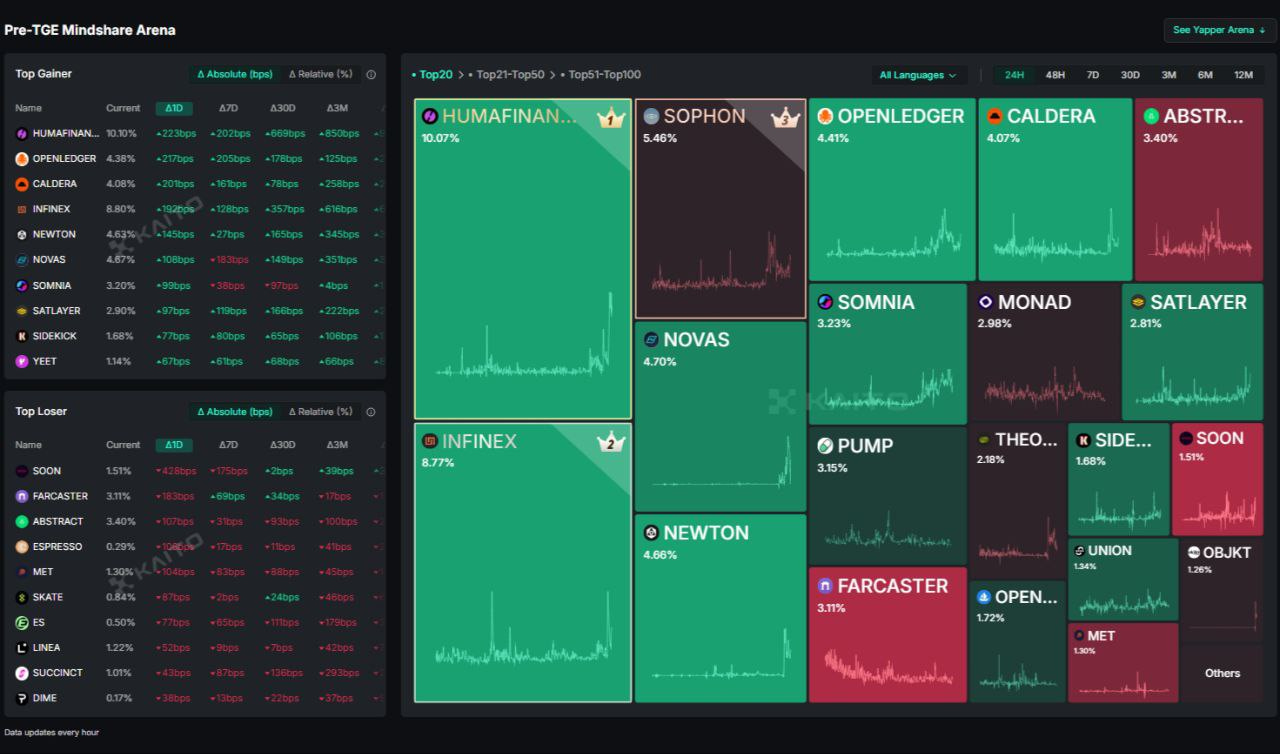Switch to the Top51-Top100 tab
Screen dimensions: 1280x754
[601, 75]
